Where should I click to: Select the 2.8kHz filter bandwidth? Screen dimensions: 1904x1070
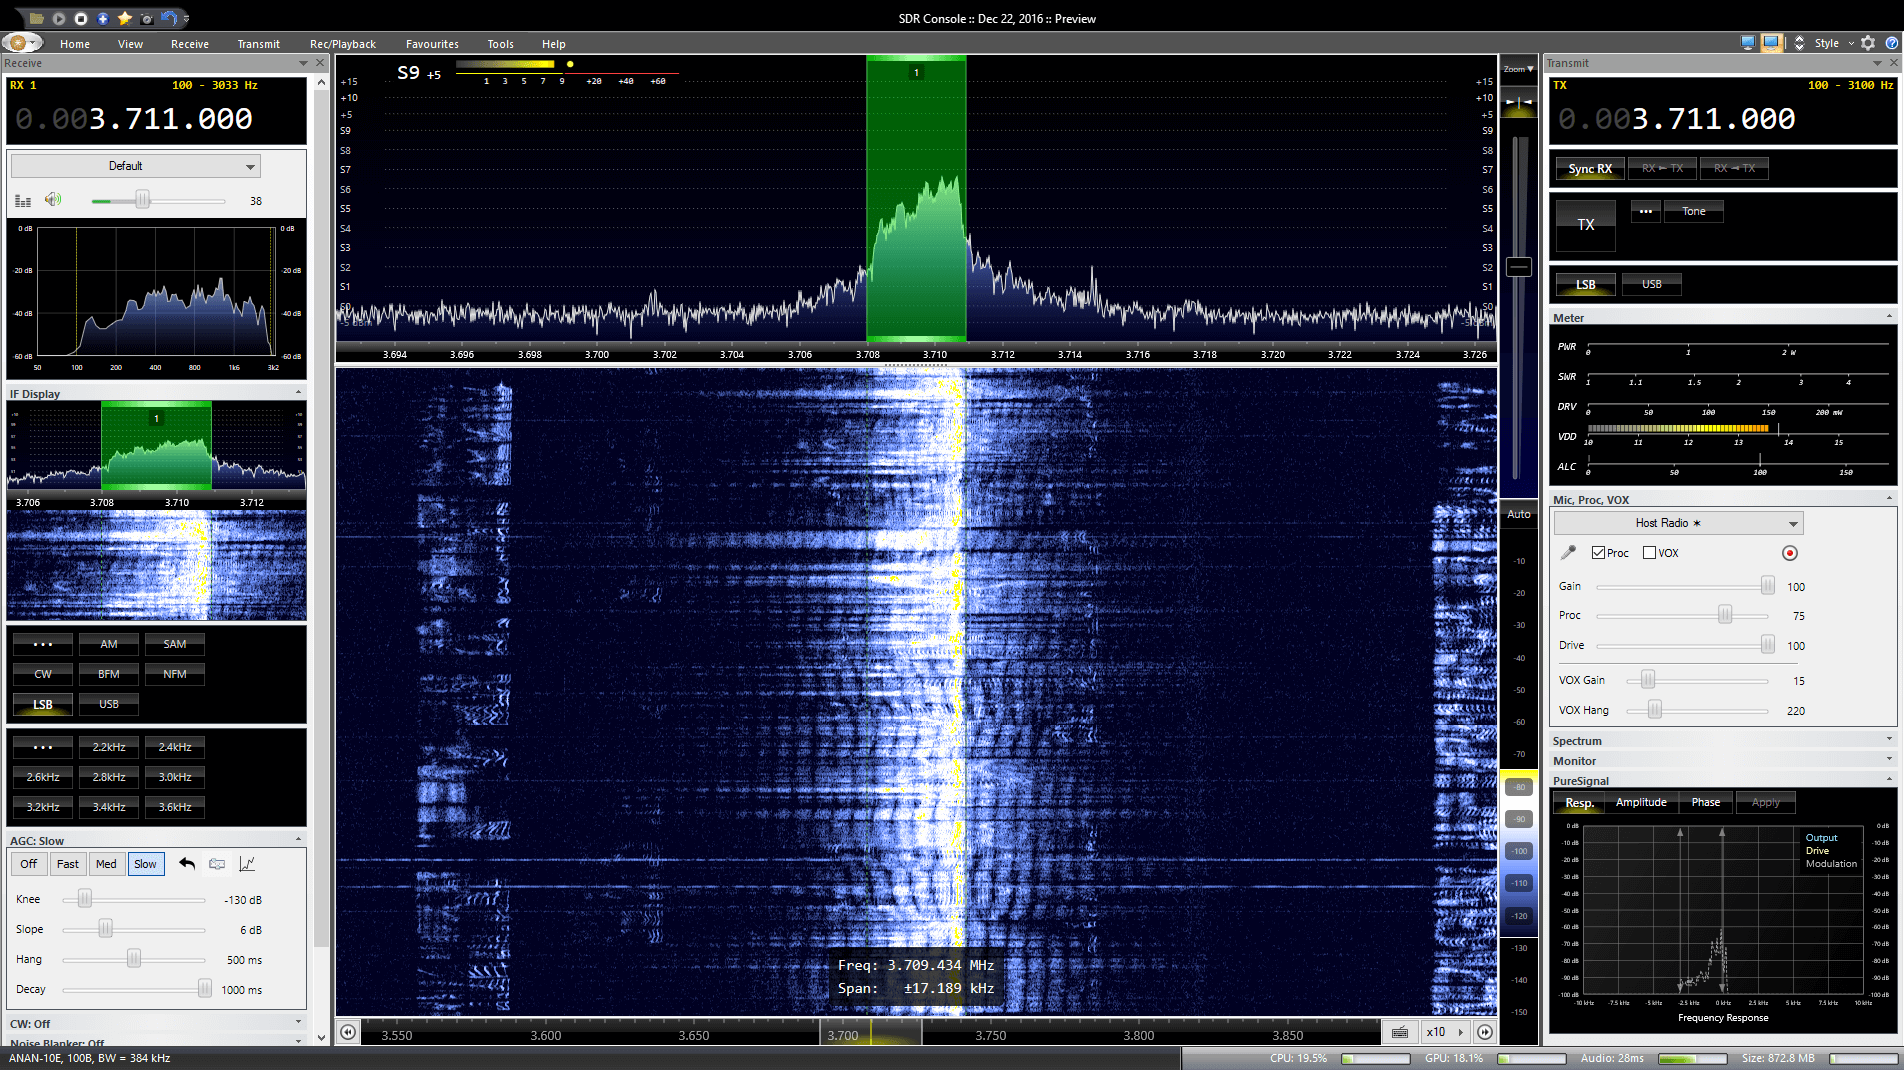coord(108,776)
